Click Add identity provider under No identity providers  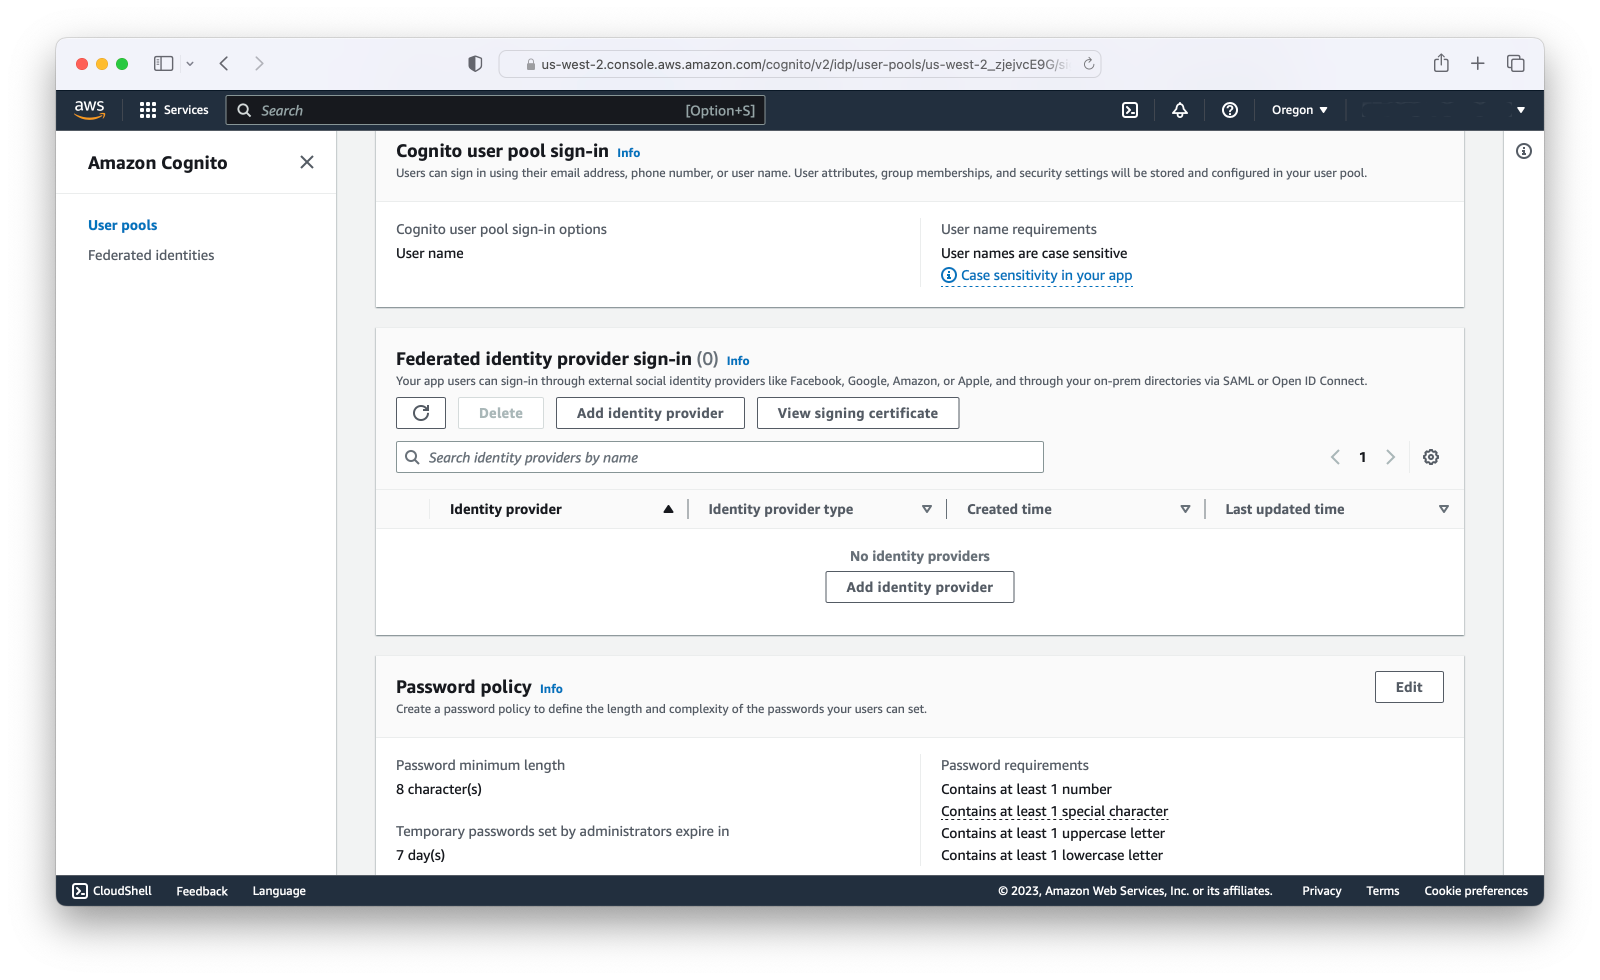(x=920, y=587)
